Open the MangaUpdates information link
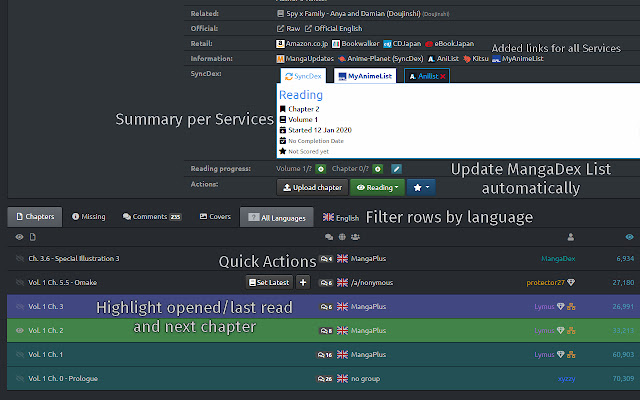 coord(309,59)
